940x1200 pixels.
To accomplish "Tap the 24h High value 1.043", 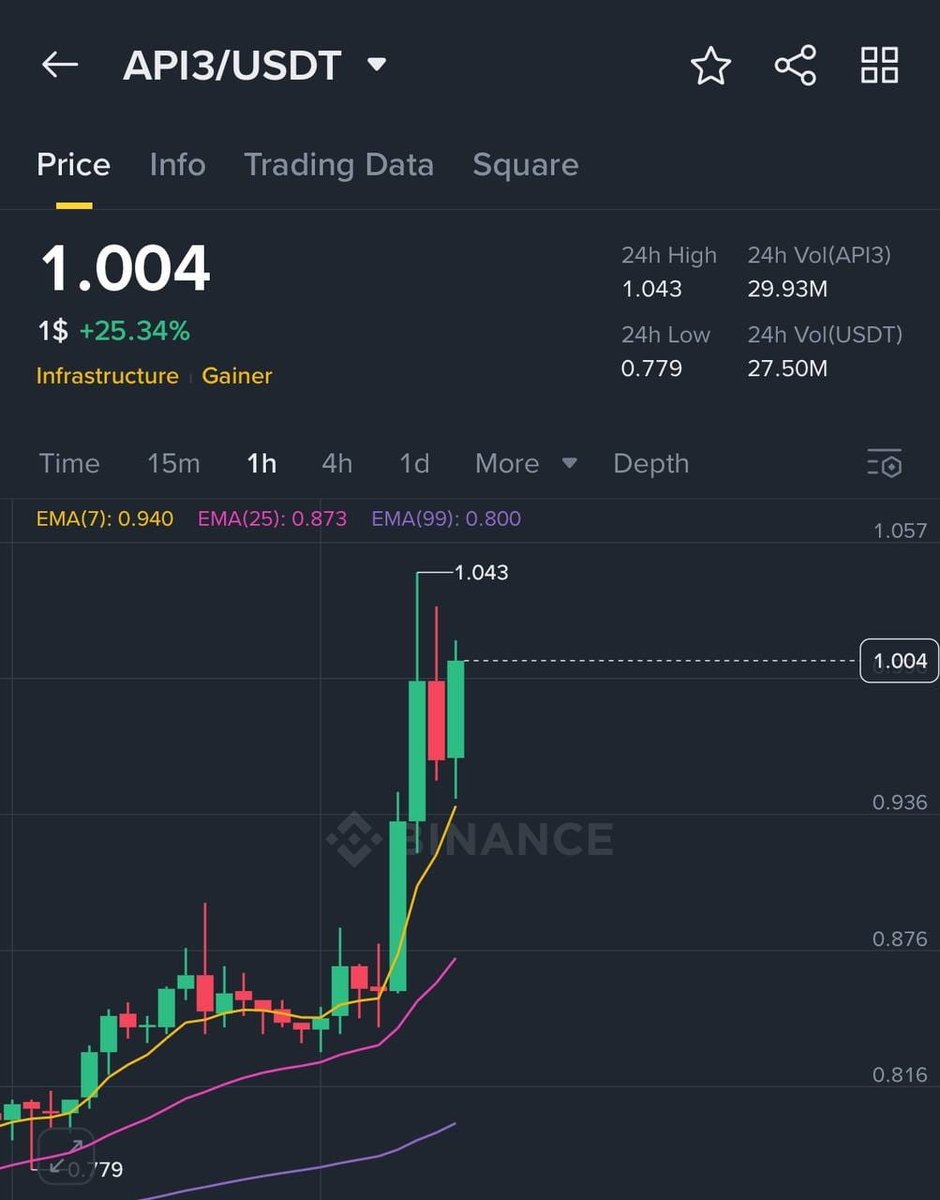I will (x=651, y=290).
